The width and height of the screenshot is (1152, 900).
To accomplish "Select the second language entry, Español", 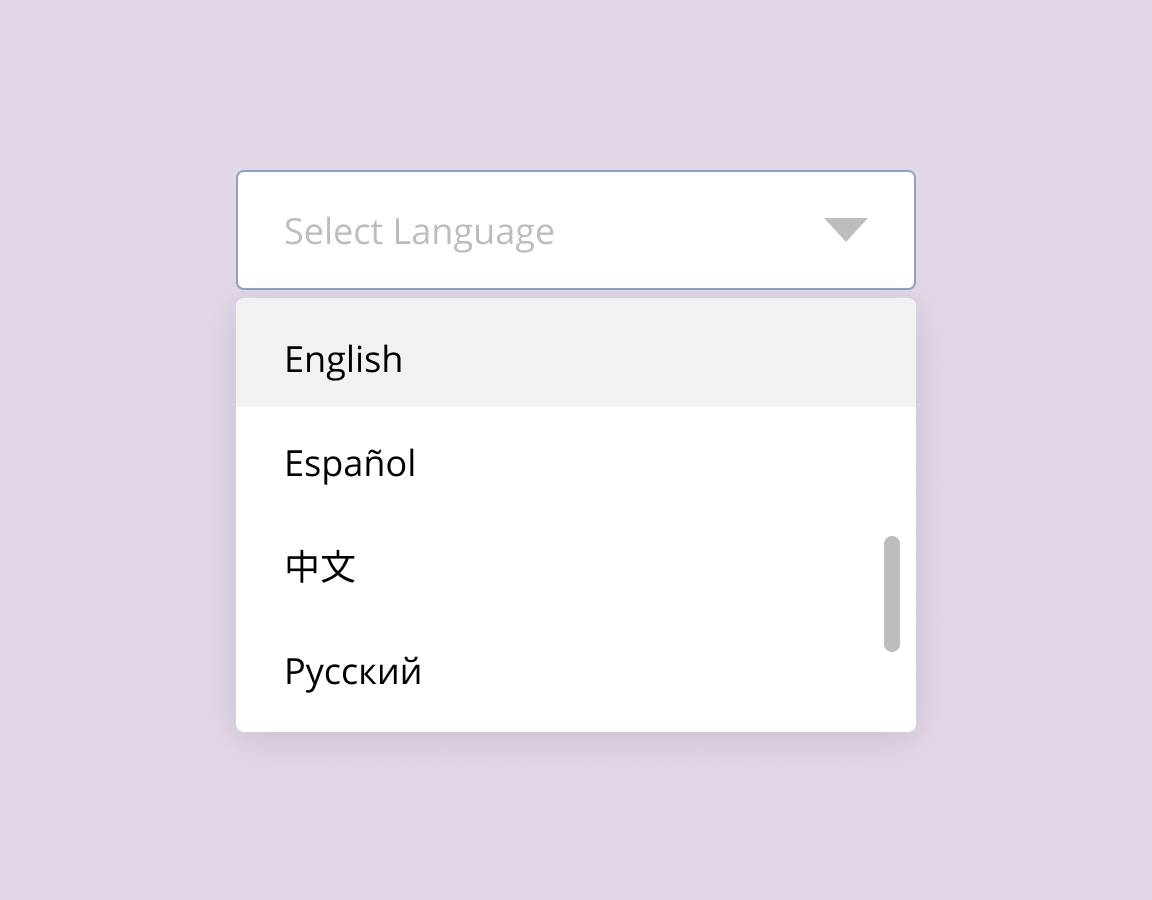I will [349, 462].
